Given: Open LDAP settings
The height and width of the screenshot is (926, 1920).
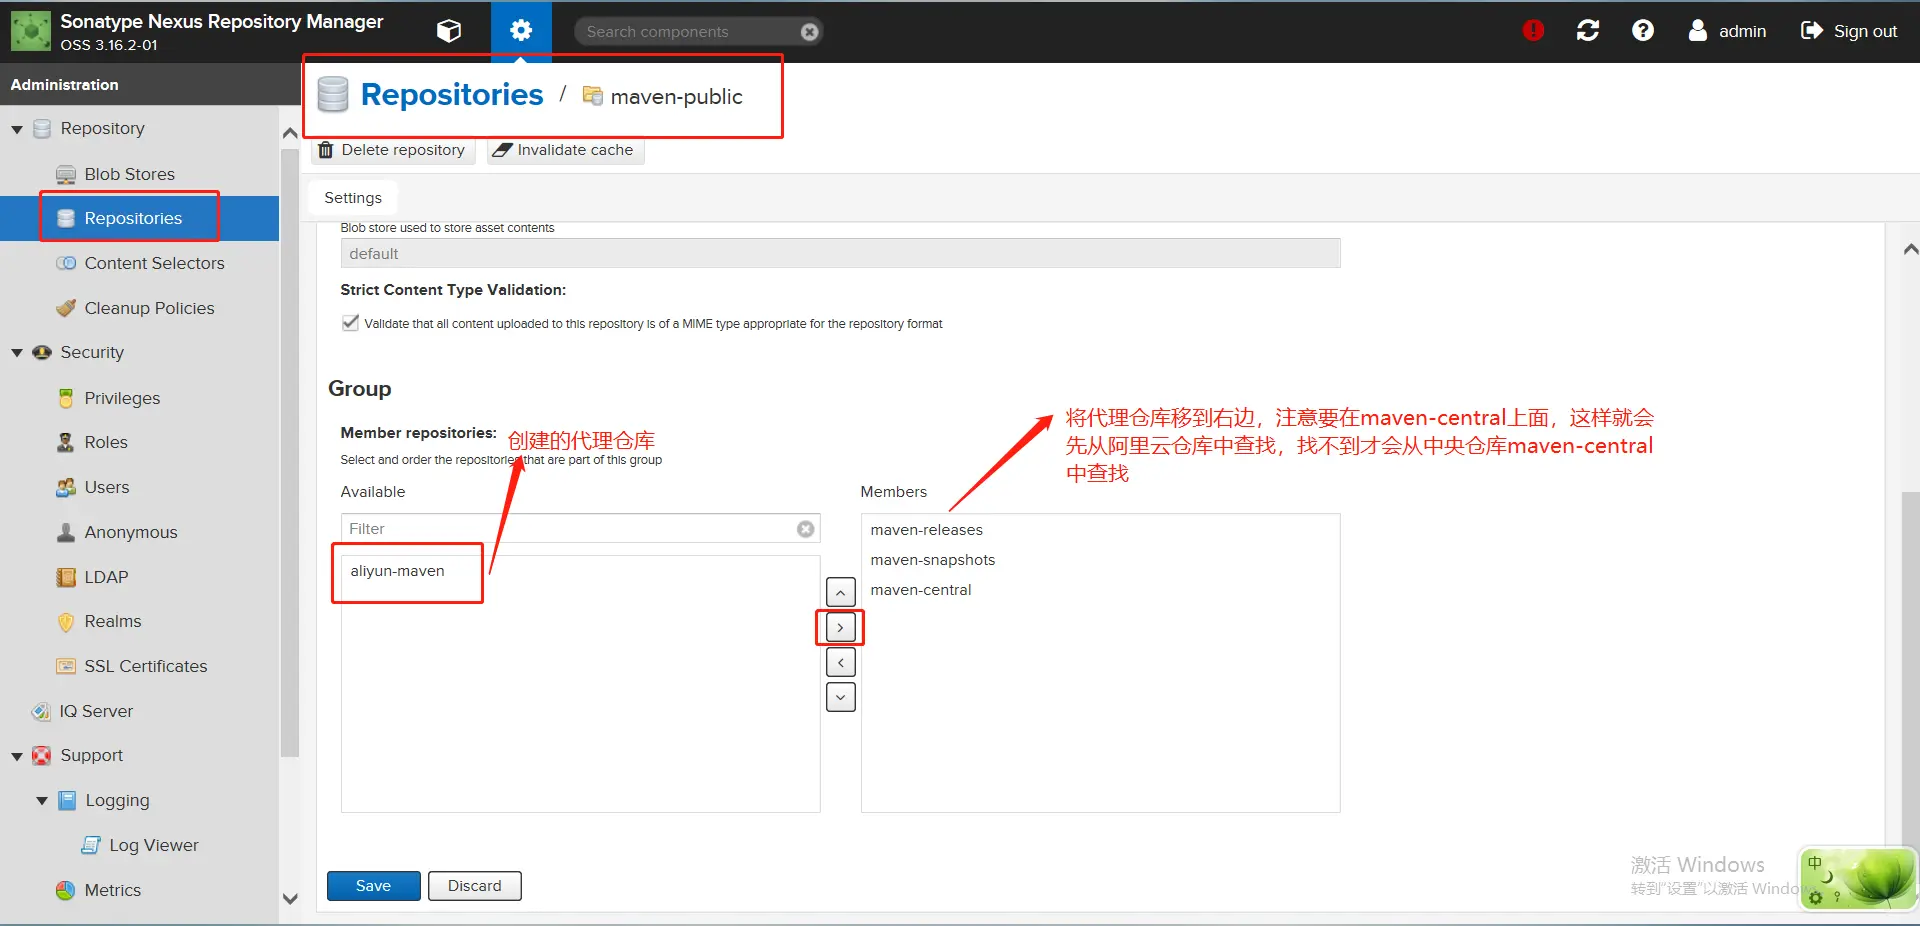Looking at the screenshot, I should (x=106, y=577).
